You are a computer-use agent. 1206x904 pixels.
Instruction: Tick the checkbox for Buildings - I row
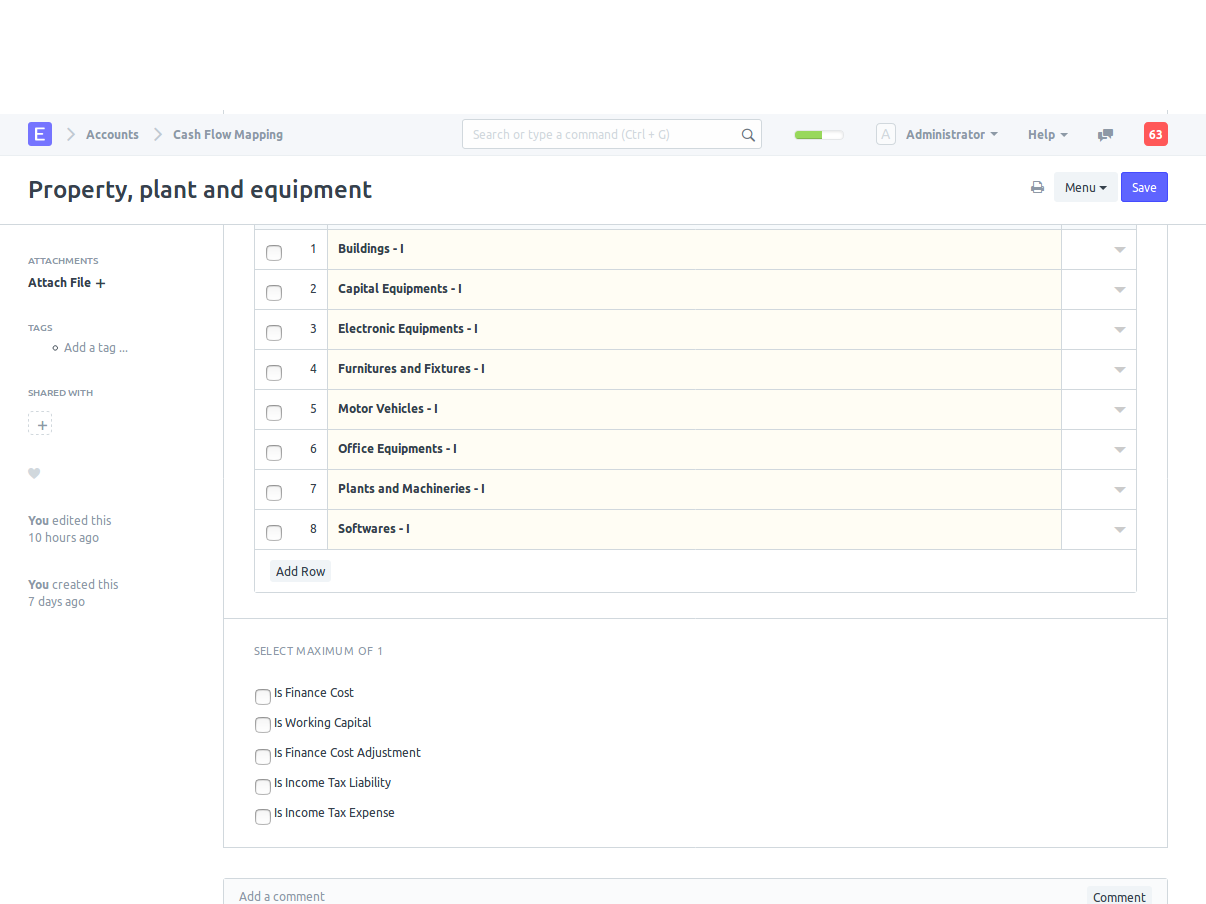tap(274, 253)
